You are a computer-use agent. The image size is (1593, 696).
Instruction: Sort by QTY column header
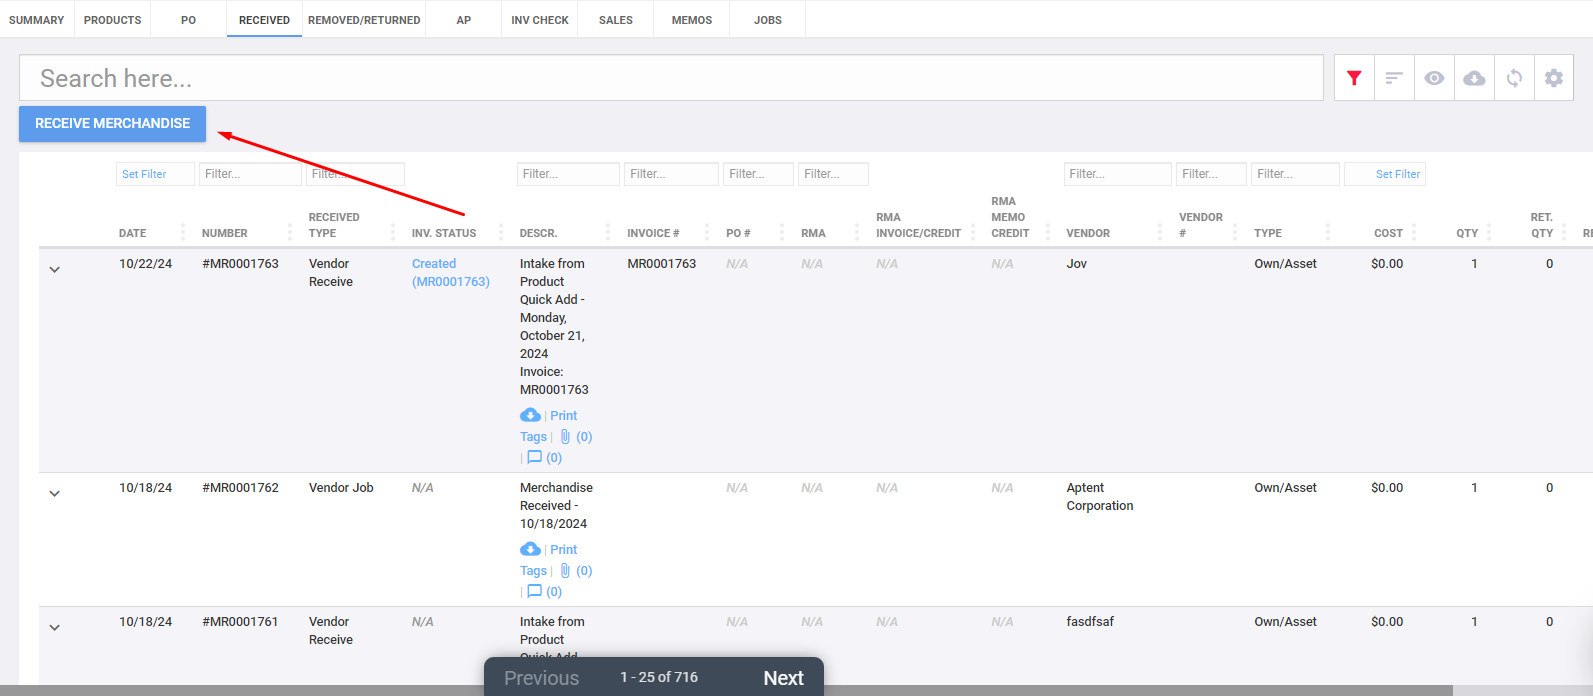1467,233
